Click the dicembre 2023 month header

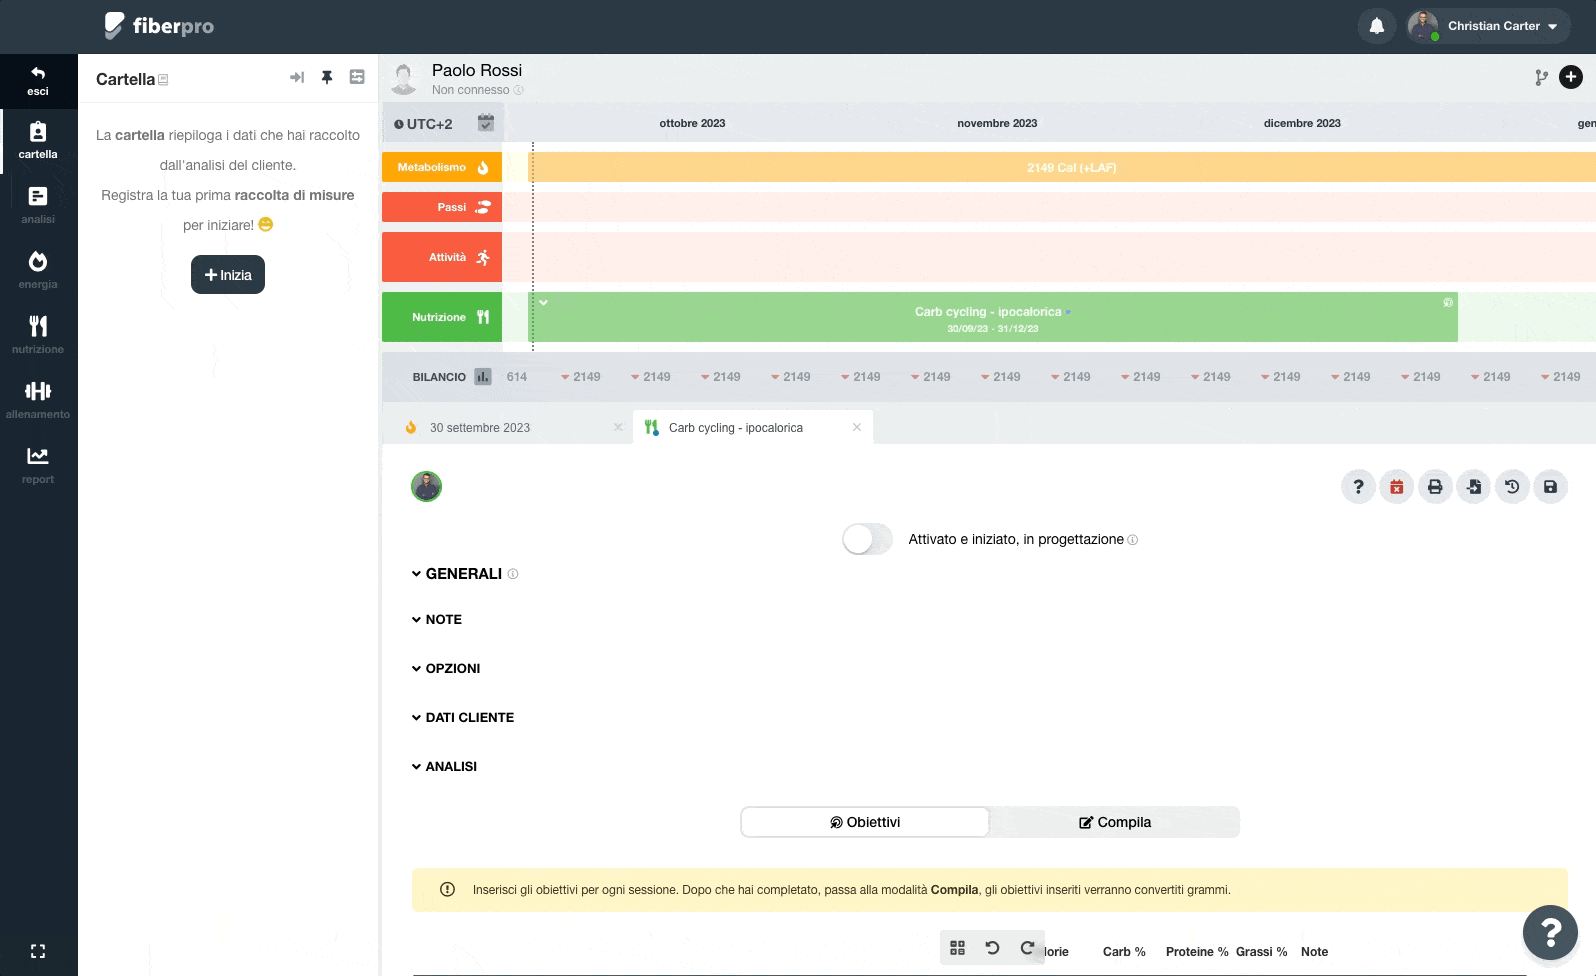tap(1302, 123)
